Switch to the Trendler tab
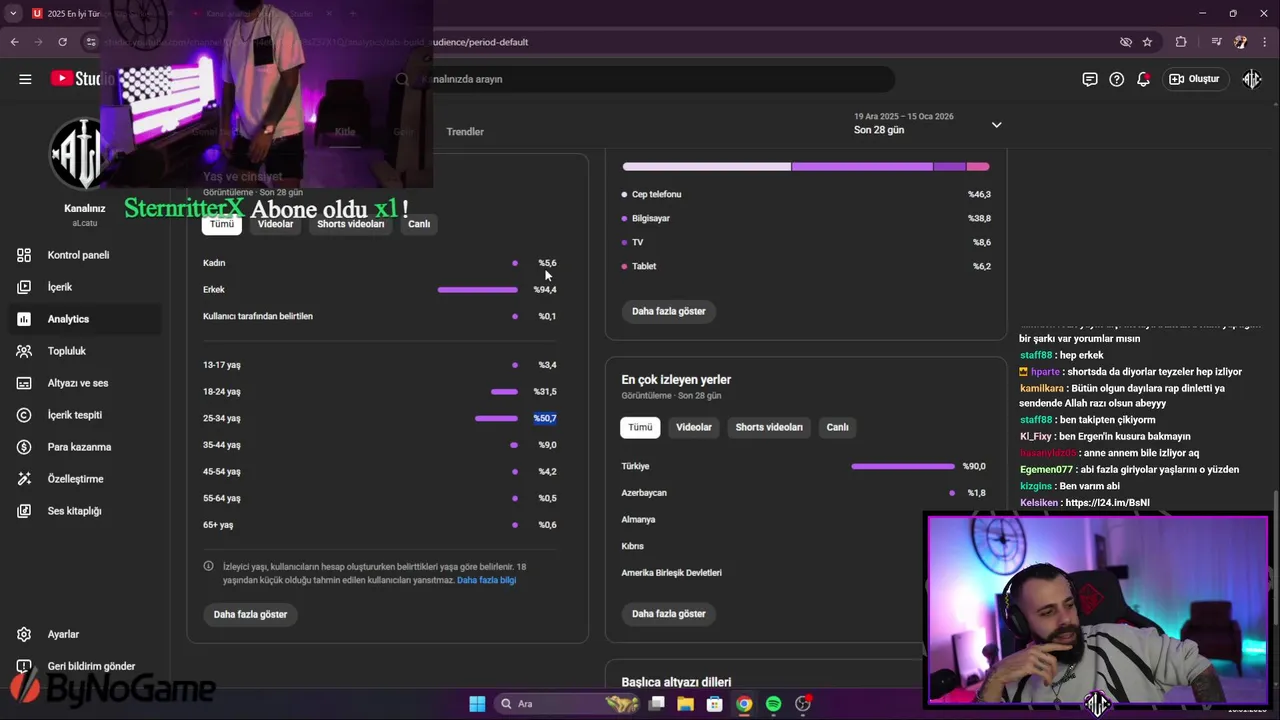This screenshot has width=1280, height=720. click(x=465, y=132)
